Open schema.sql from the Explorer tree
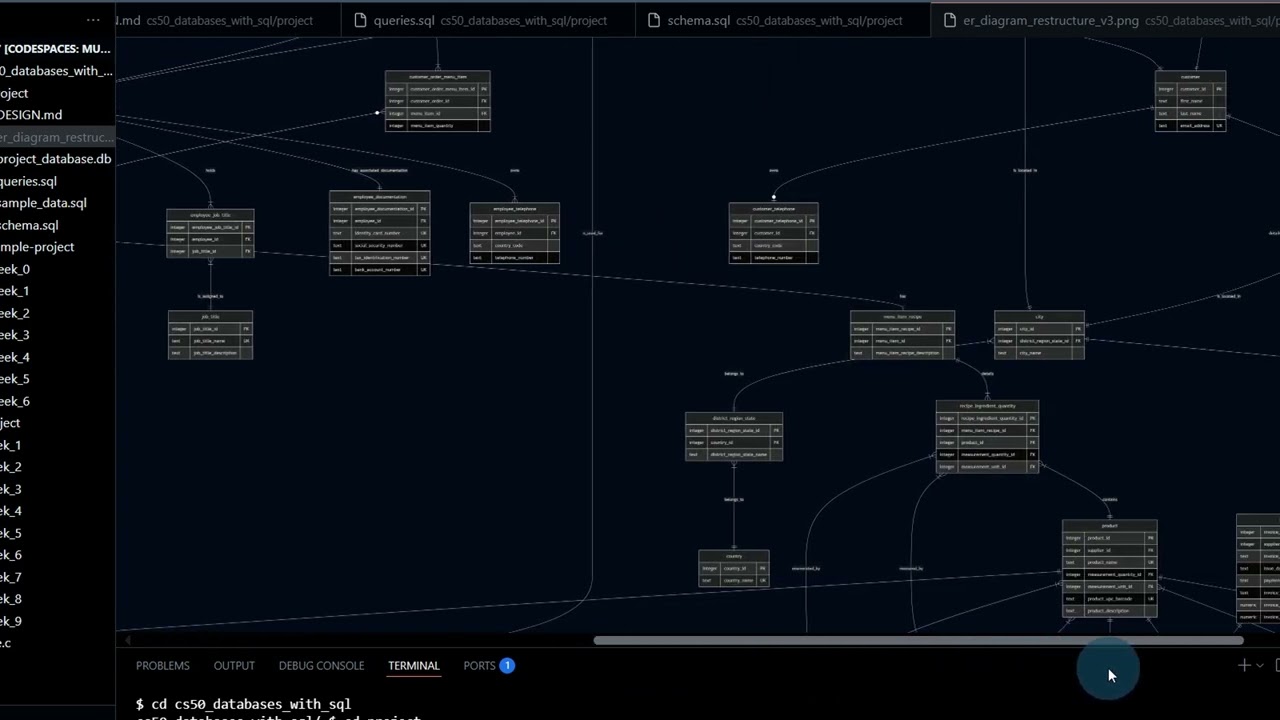The width and height of the screenshot is (1280, 720). coord(57,225)
